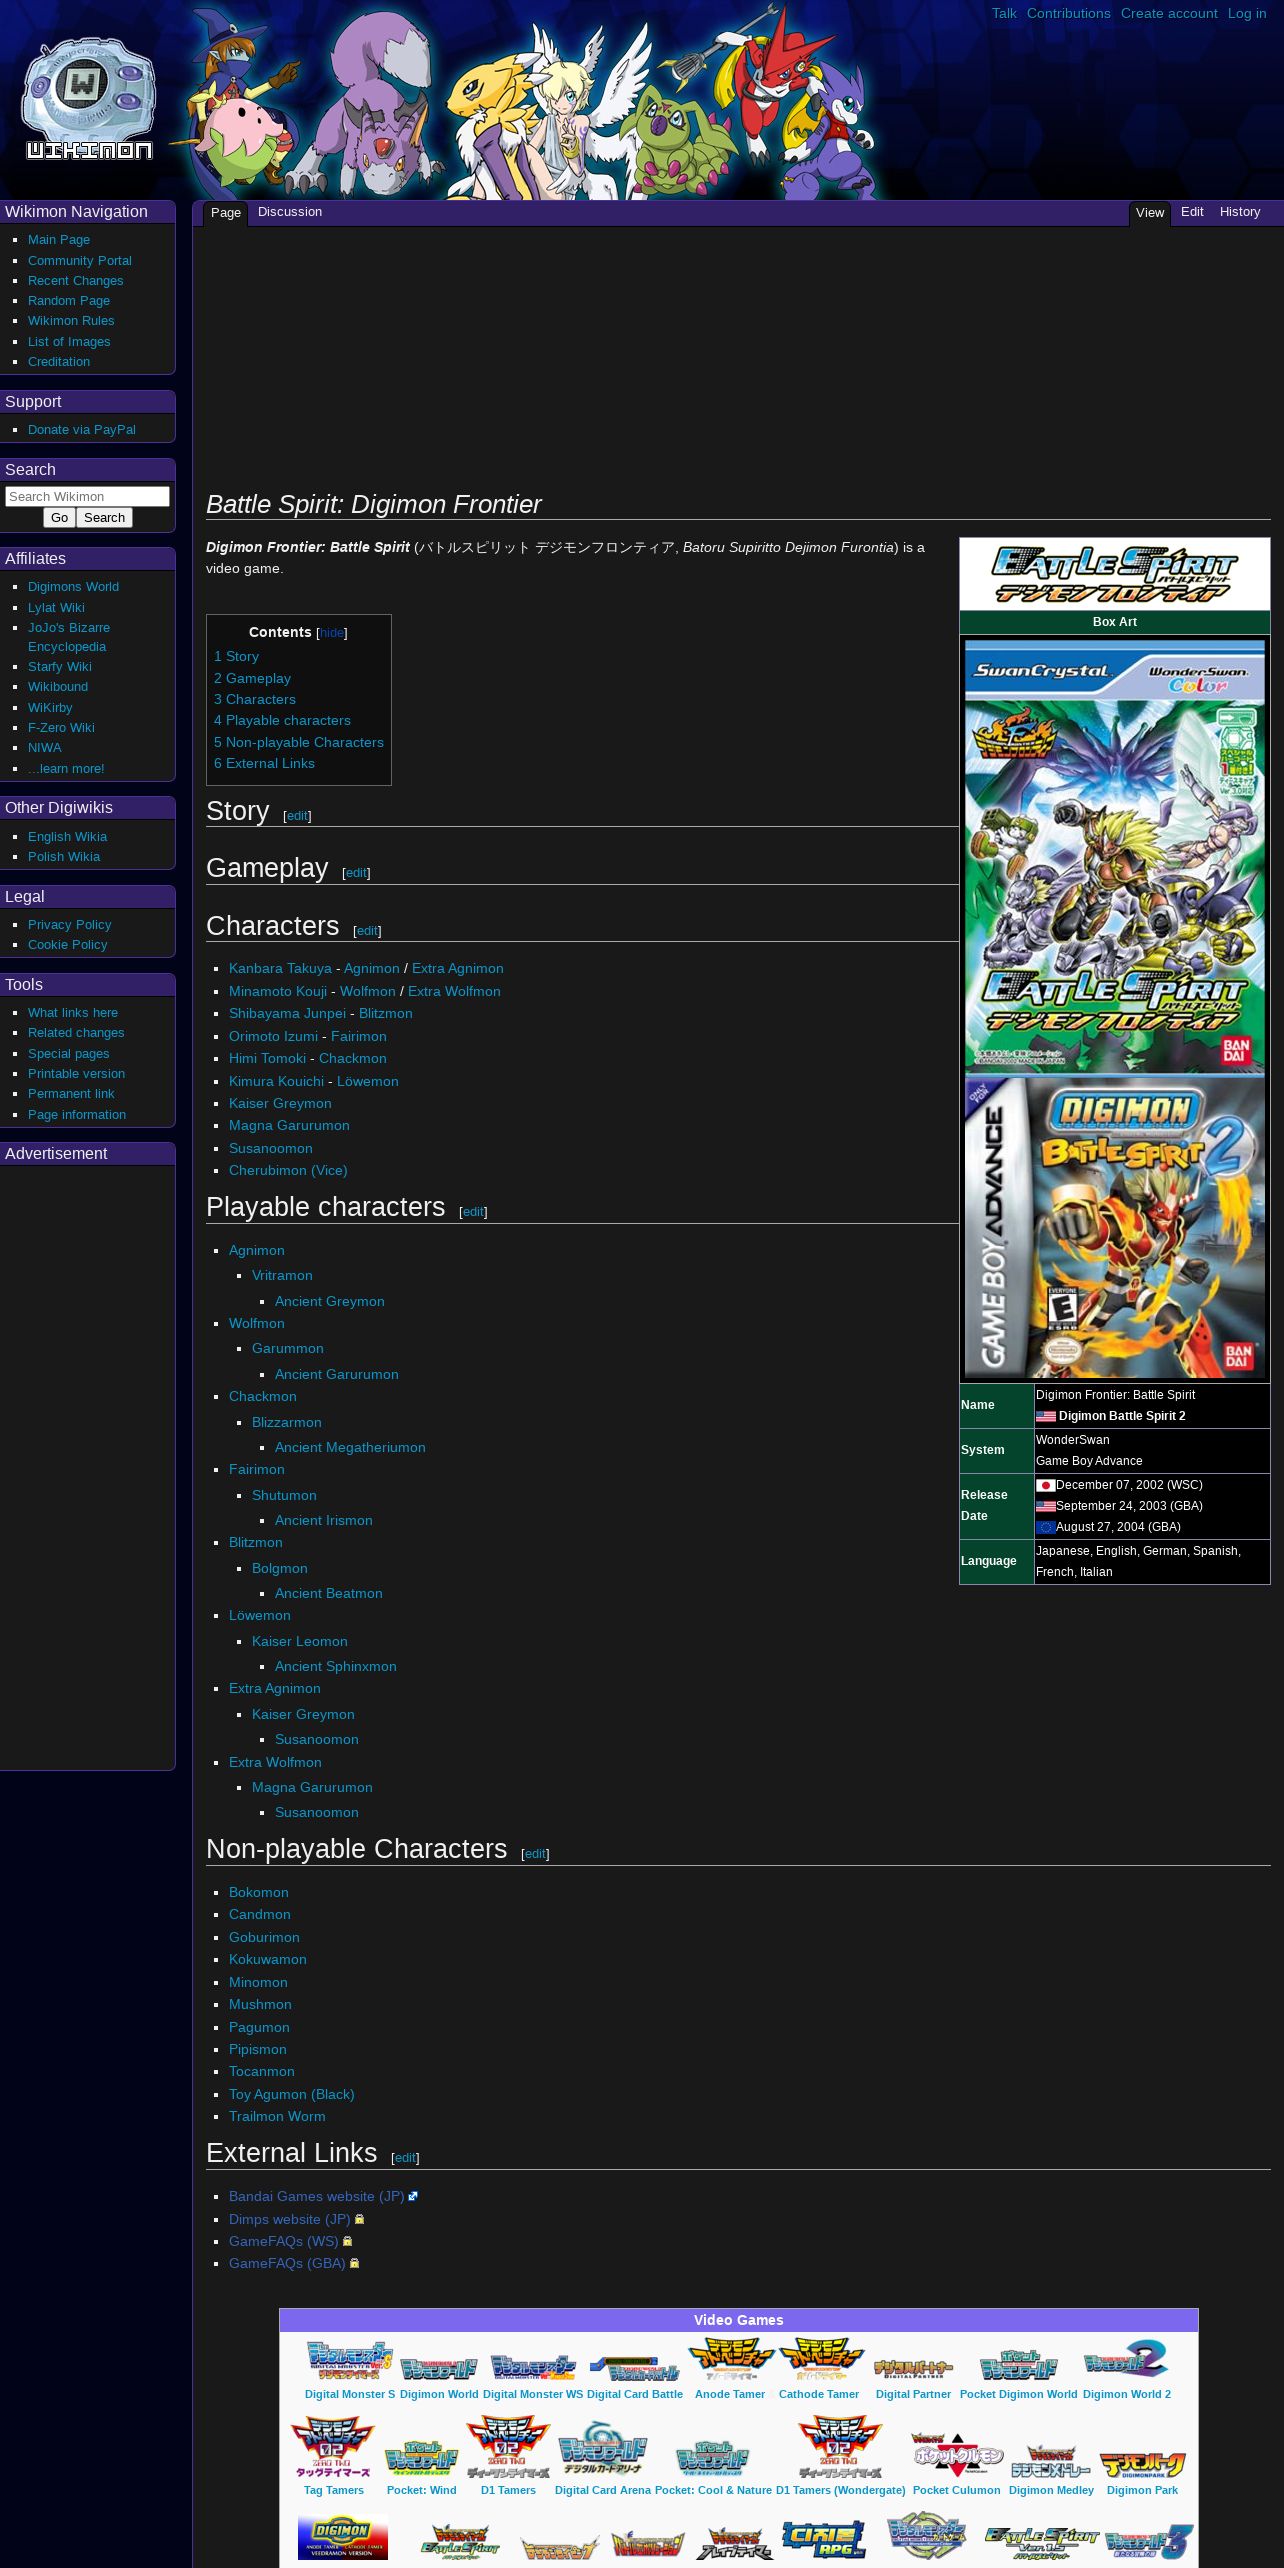Open Pocket: Wind game logo
1284x2568 pixels.
[x=421, y=2458]
